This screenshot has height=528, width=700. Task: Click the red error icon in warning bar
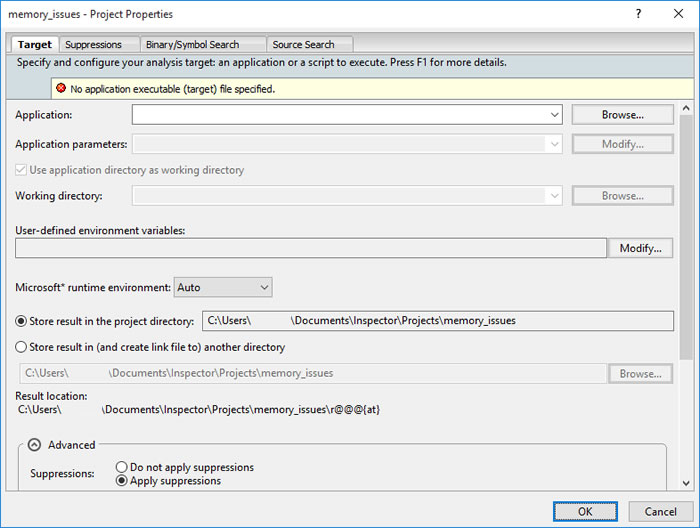[x=60, y=89]
